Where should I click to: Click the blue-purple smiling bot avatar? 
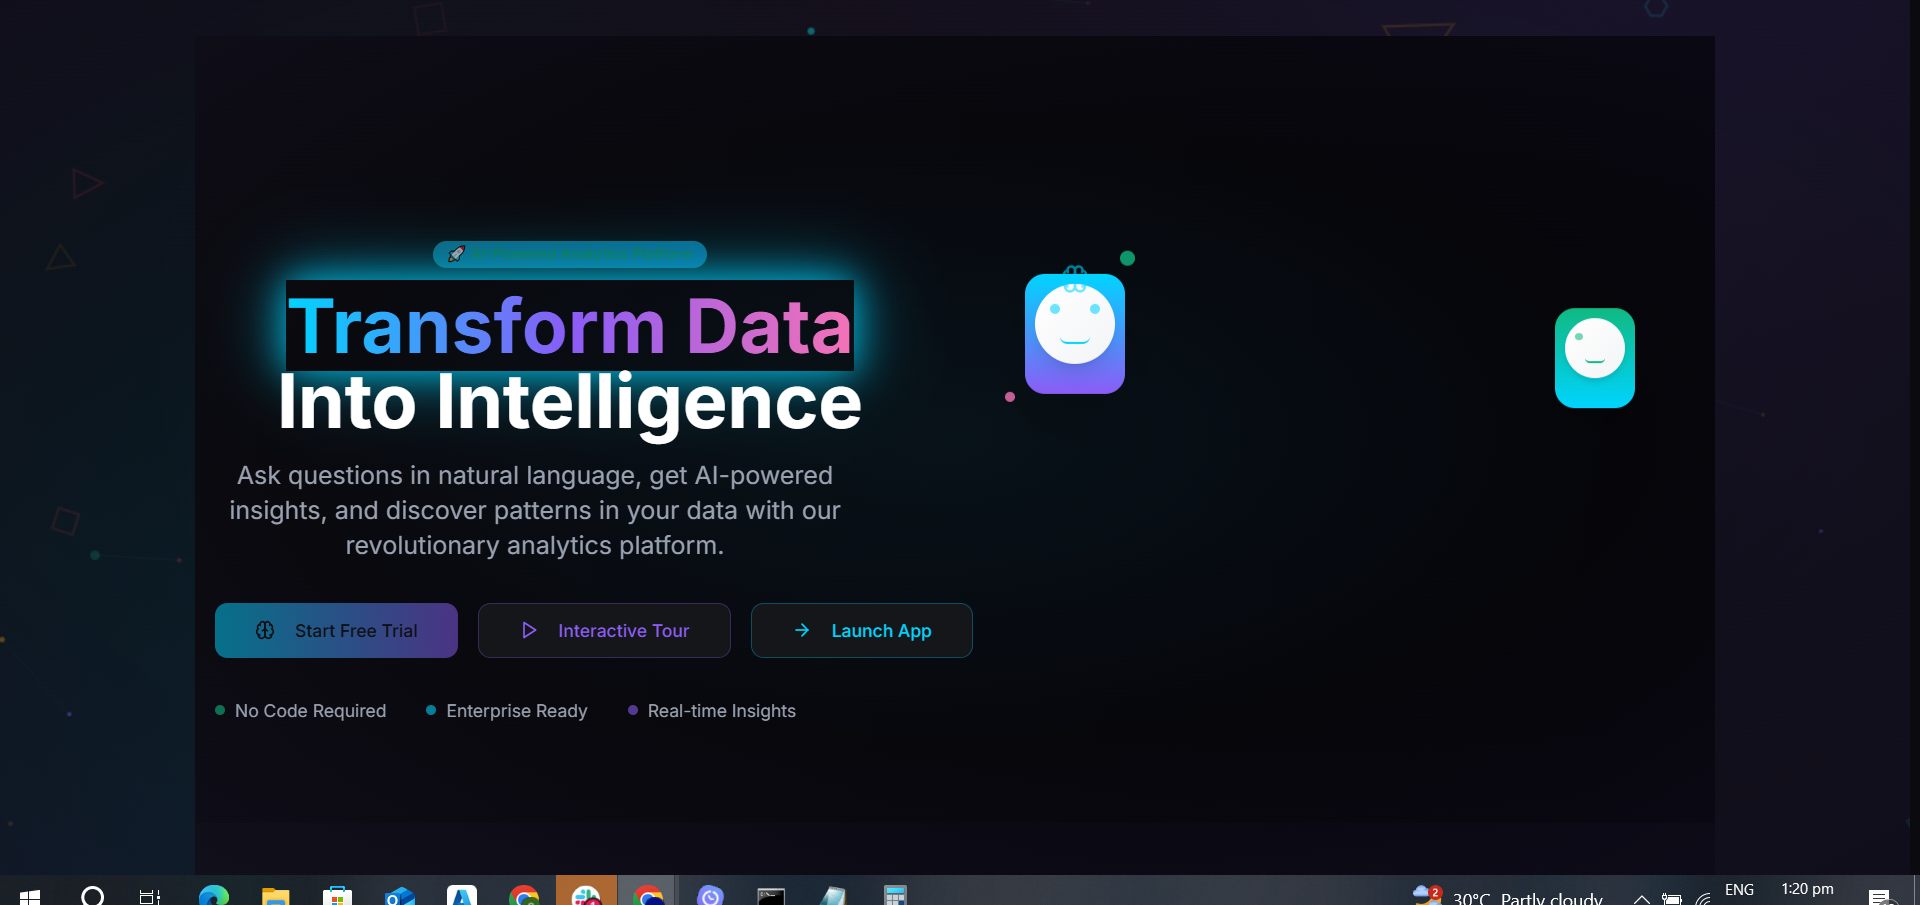tap(1075, 334)
